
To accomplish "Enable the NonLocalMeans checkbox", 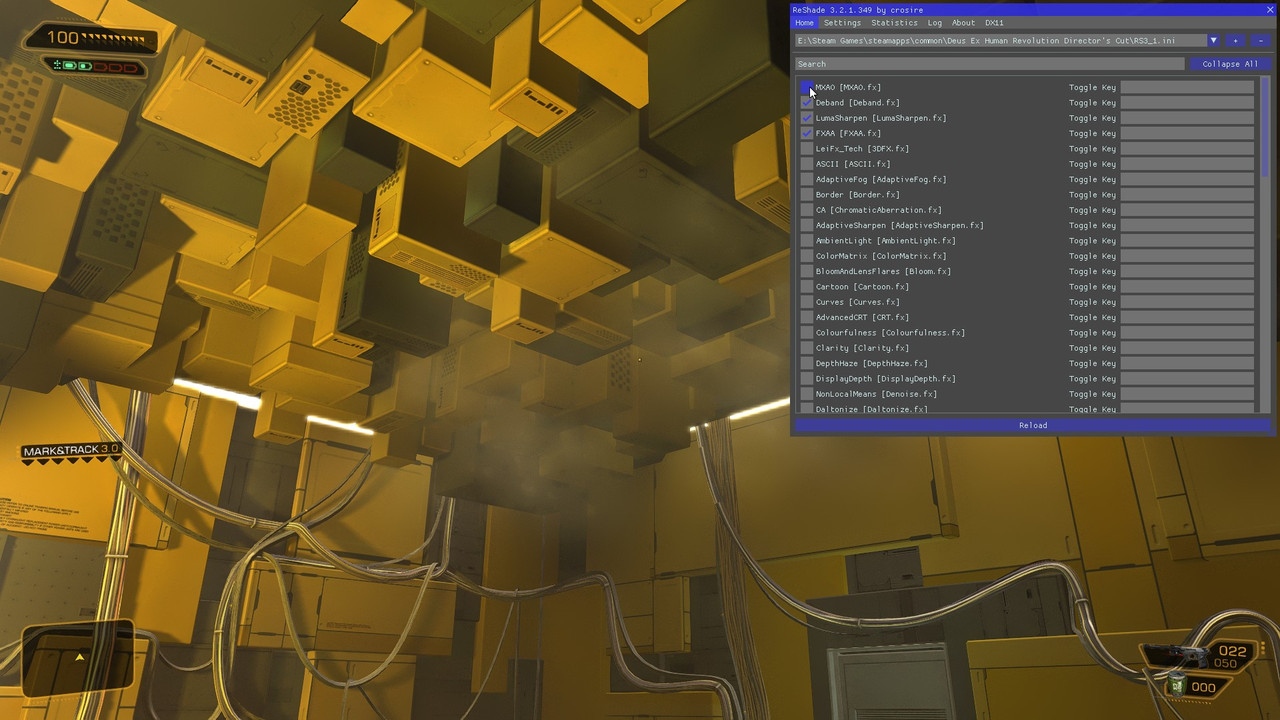I will pos(807,394).
